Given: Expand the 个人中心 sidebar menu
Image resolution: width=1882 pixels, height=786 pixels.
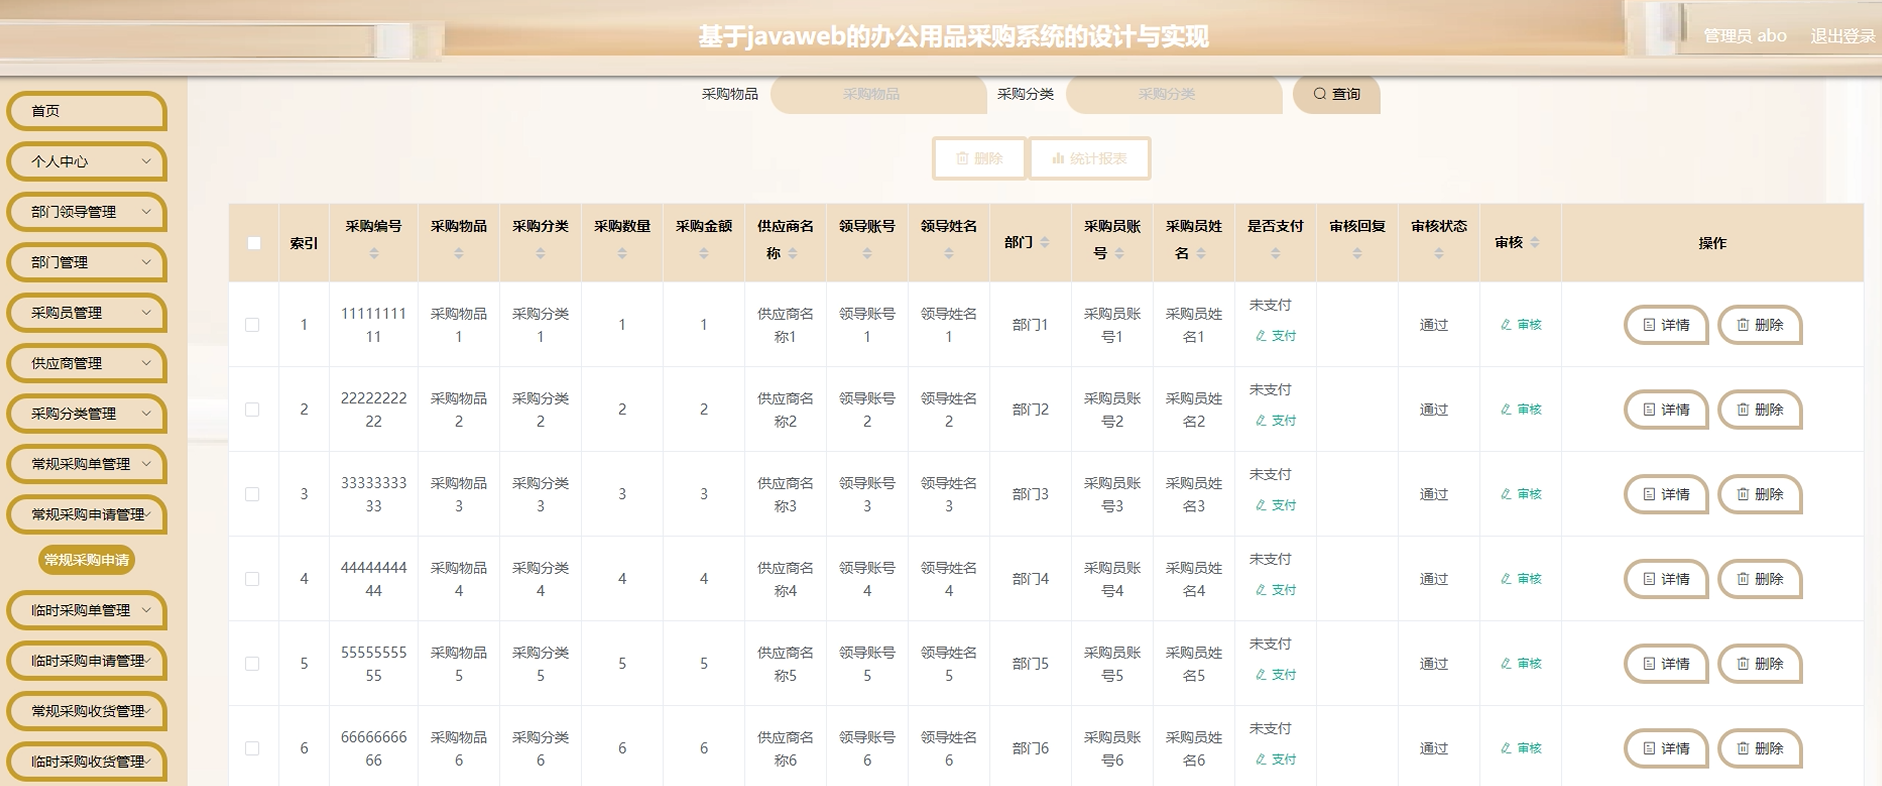Looking at the screenshot, I should click(x=87, y=161).
